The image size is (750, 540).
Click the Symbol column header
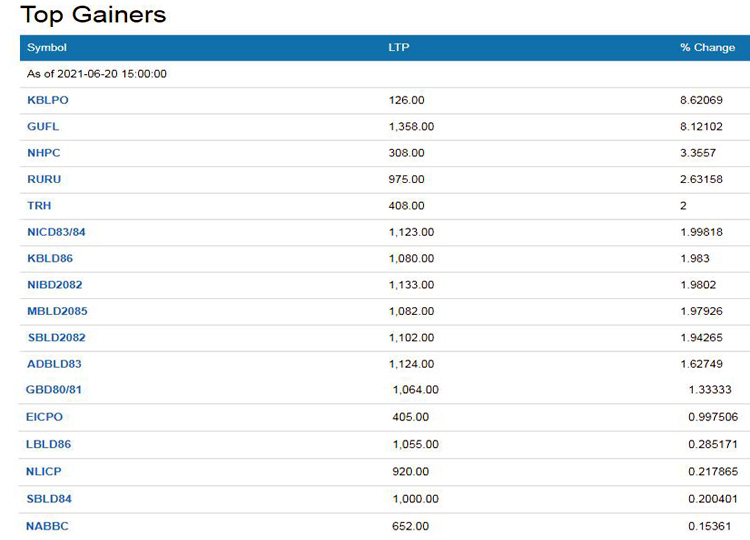47,48
